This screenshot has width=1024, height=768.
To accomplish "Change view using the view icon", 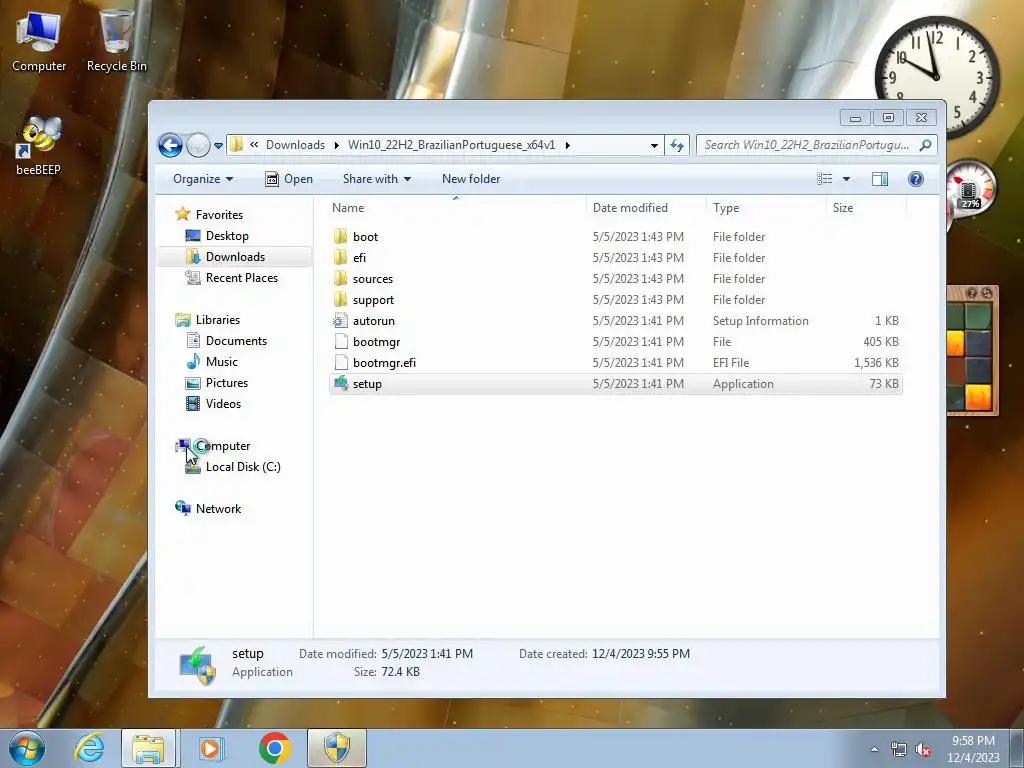I will tap(825, 179).
